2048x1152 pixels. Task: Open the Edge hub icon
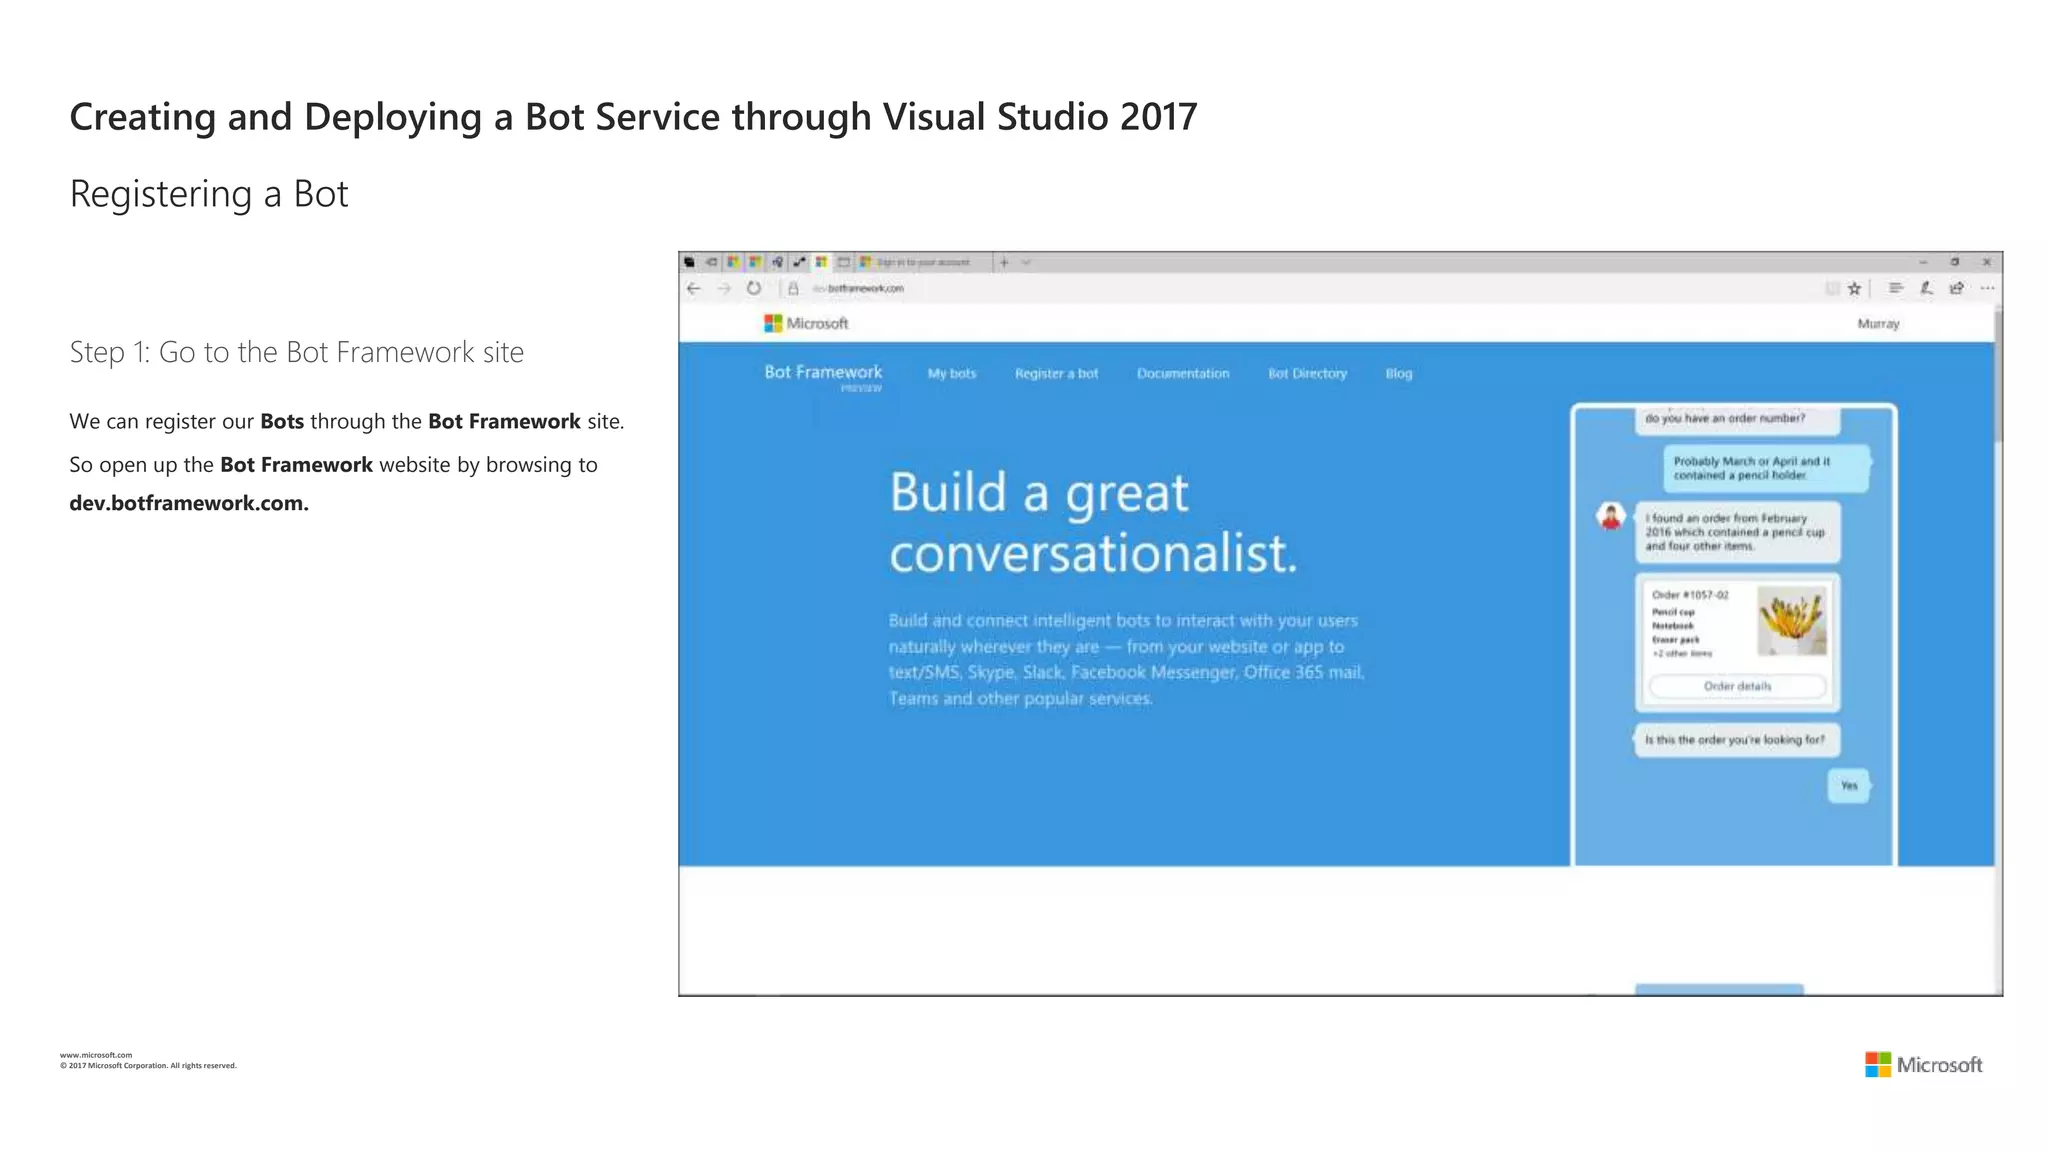tap(1895, 288)
